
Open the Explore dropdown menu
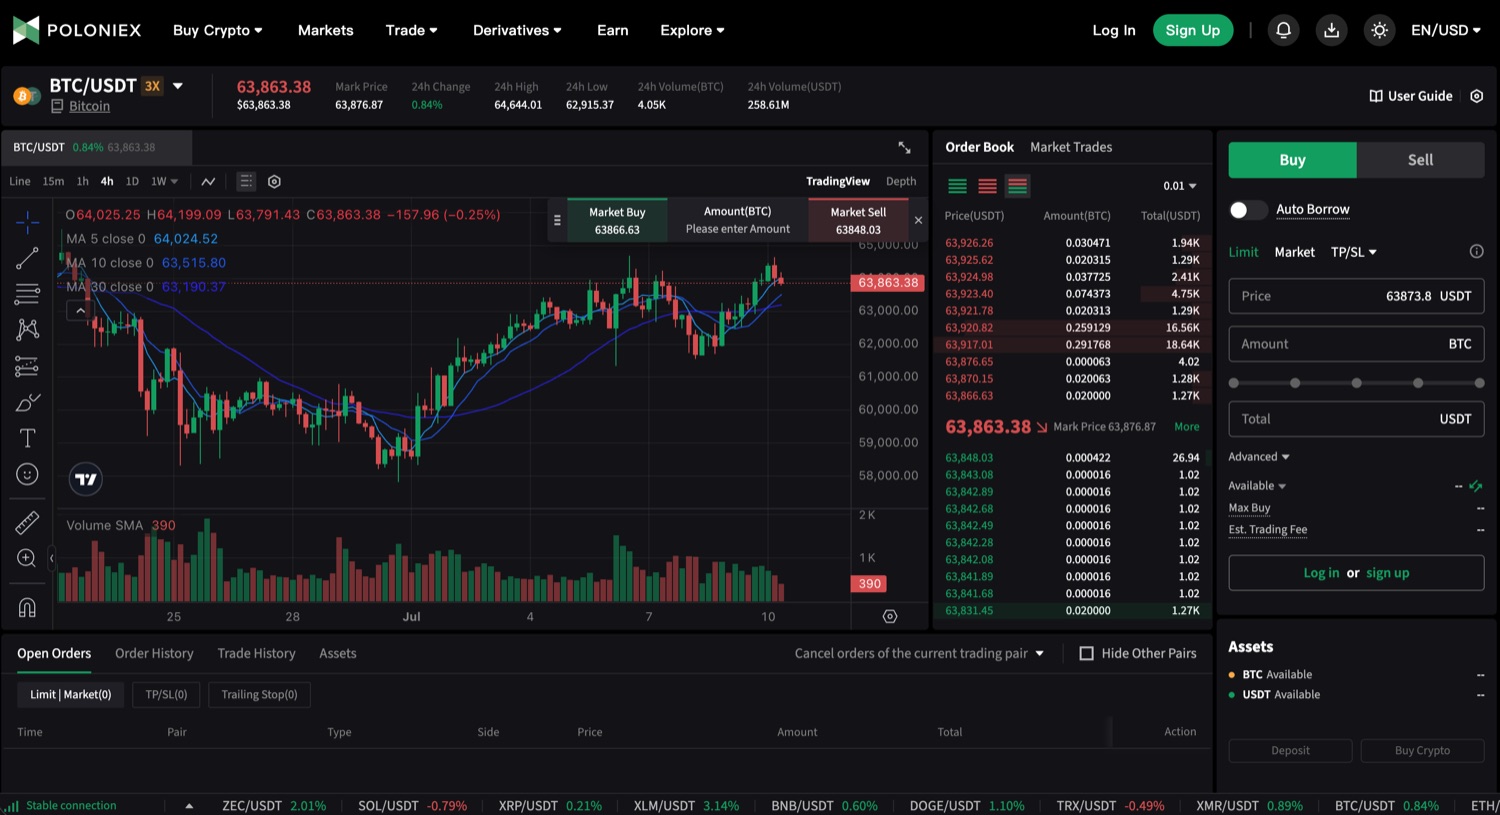point(692,30)
